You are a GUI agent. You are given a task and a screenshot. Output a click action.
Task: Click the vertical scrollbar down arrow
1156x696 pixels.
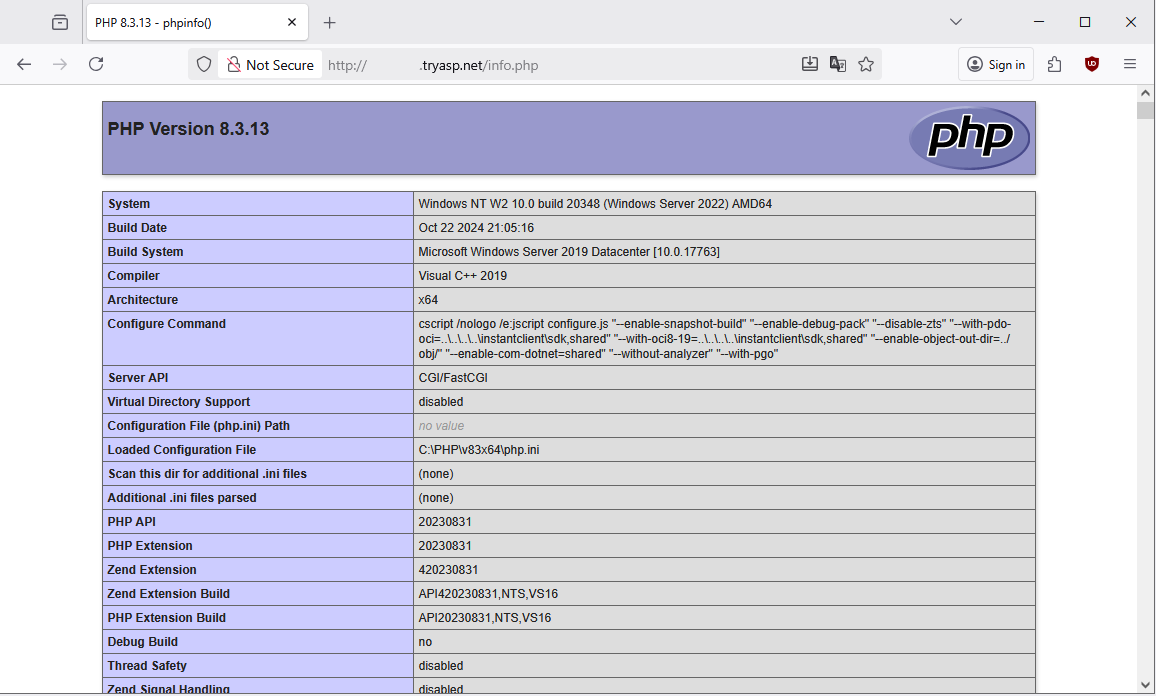pyautogui.click(x=1145, y=684)
